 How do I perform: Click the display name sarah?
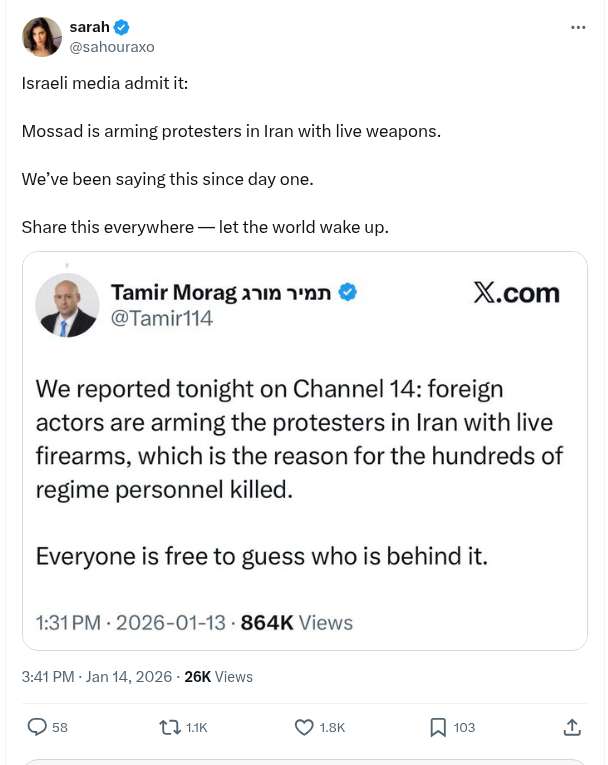pyautogui.click(x=89, y=27)
